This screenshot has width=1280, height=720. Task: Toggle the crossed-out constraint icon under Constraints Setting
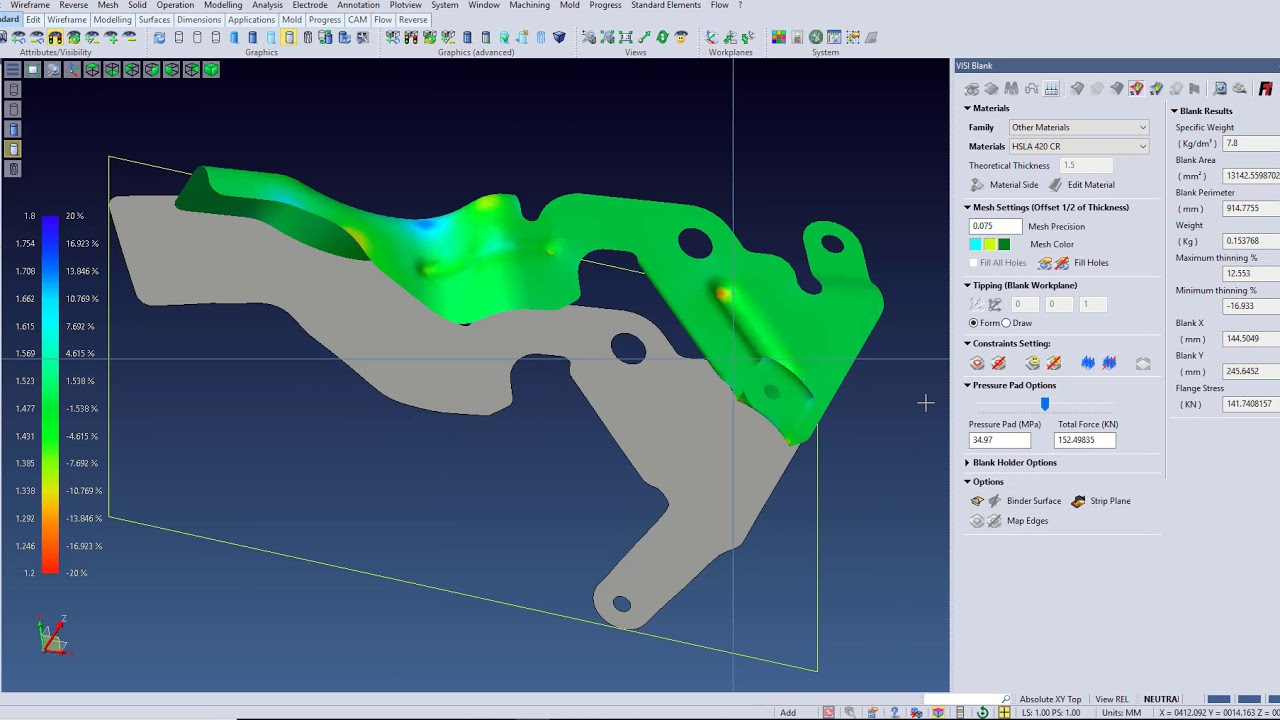pos(998,364)
